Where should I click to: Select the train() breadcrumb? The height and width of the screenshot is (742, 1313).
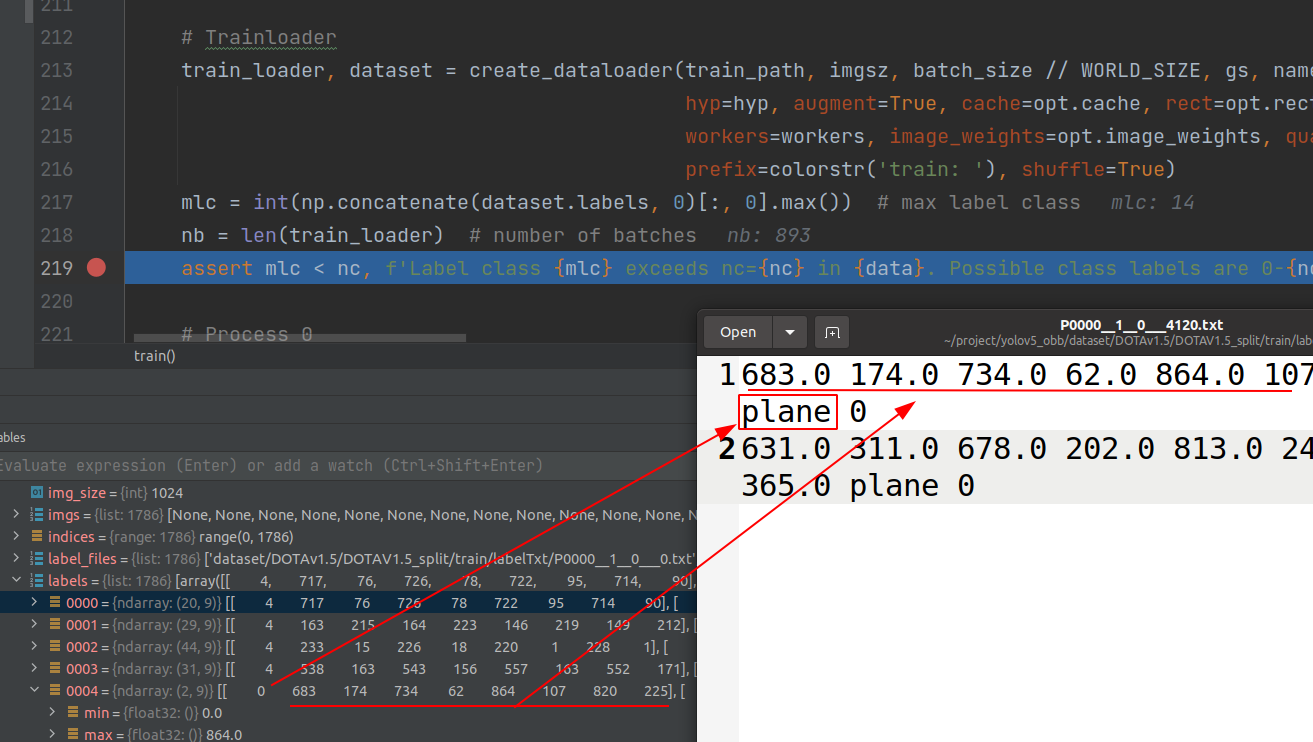click(x=154, y=355)
